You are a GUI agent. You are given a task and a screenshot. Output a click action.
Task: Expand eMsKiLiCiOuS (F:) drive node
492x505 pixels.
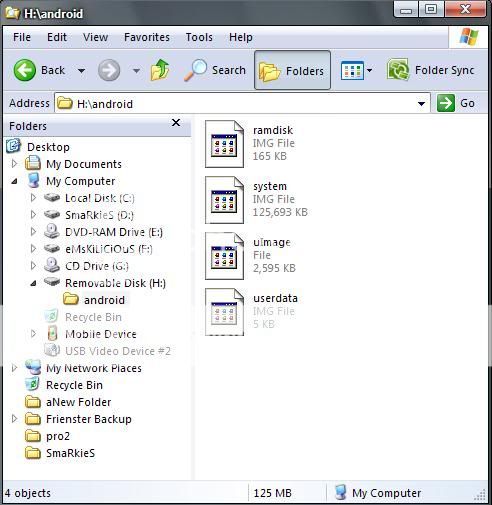33,249
